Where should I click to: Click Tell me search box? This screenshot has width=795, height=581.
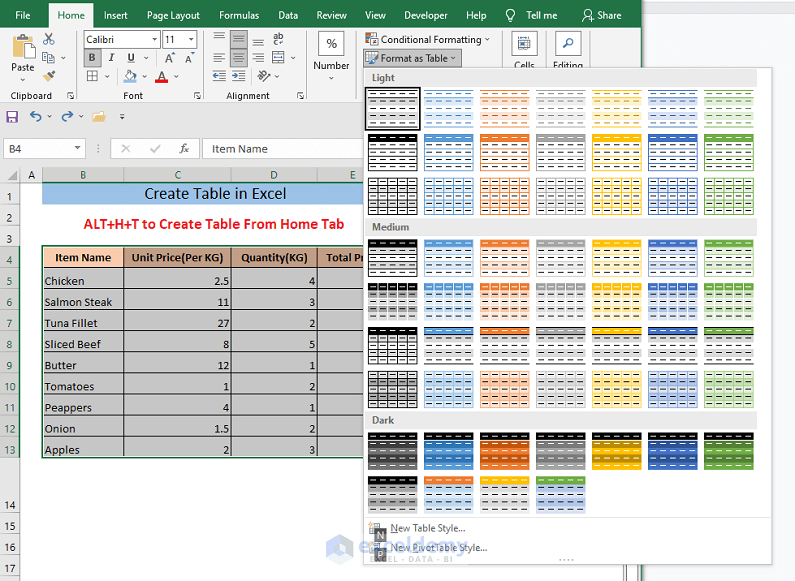coord(532,15)
